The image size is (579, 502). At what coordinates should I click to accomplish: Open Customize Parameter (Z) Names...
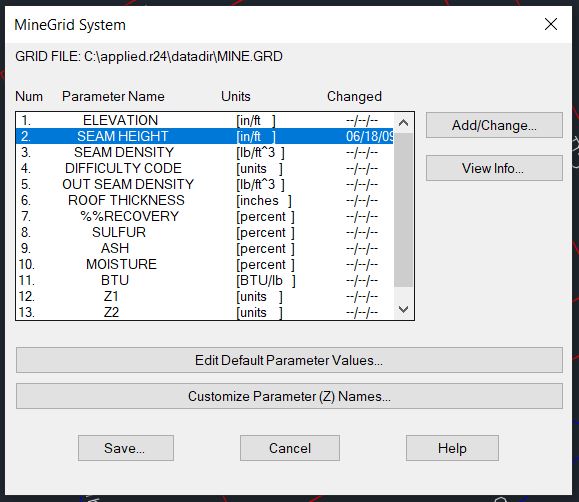coord(289,396)
